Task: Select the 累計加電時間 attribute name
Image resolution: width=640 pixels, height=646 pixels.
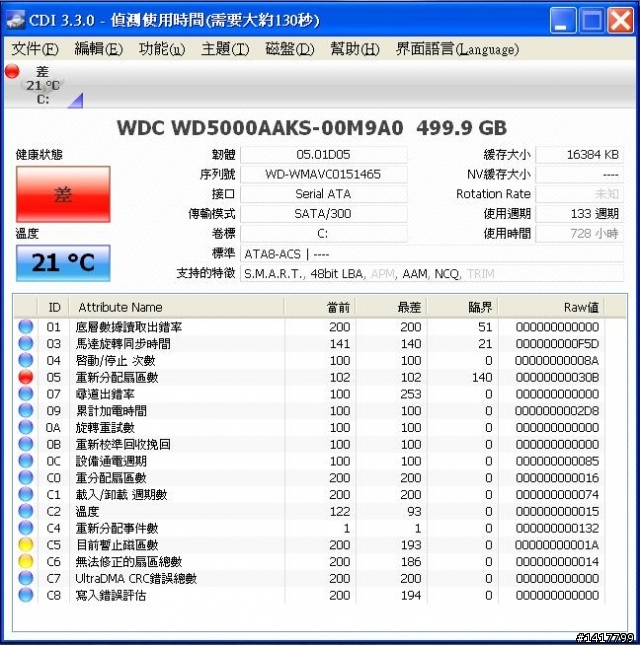Action: point(111,411)
